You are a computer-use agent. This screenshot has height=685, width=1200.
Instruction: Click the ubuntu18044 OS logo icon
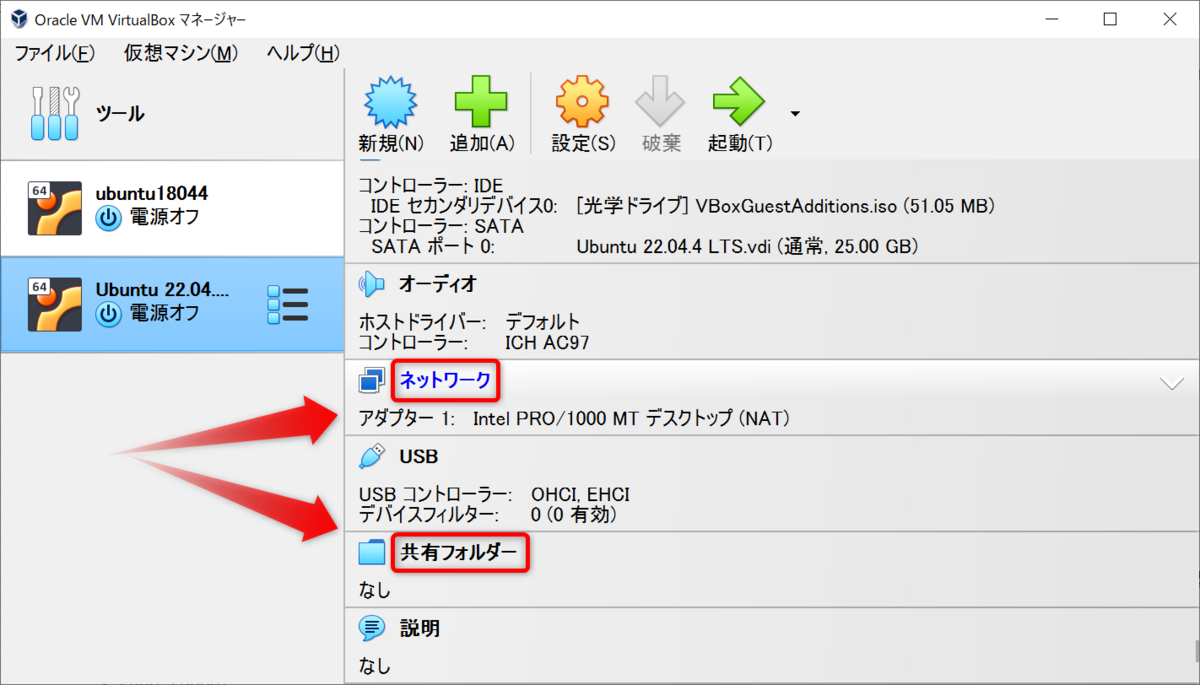(x=55, y=208)
